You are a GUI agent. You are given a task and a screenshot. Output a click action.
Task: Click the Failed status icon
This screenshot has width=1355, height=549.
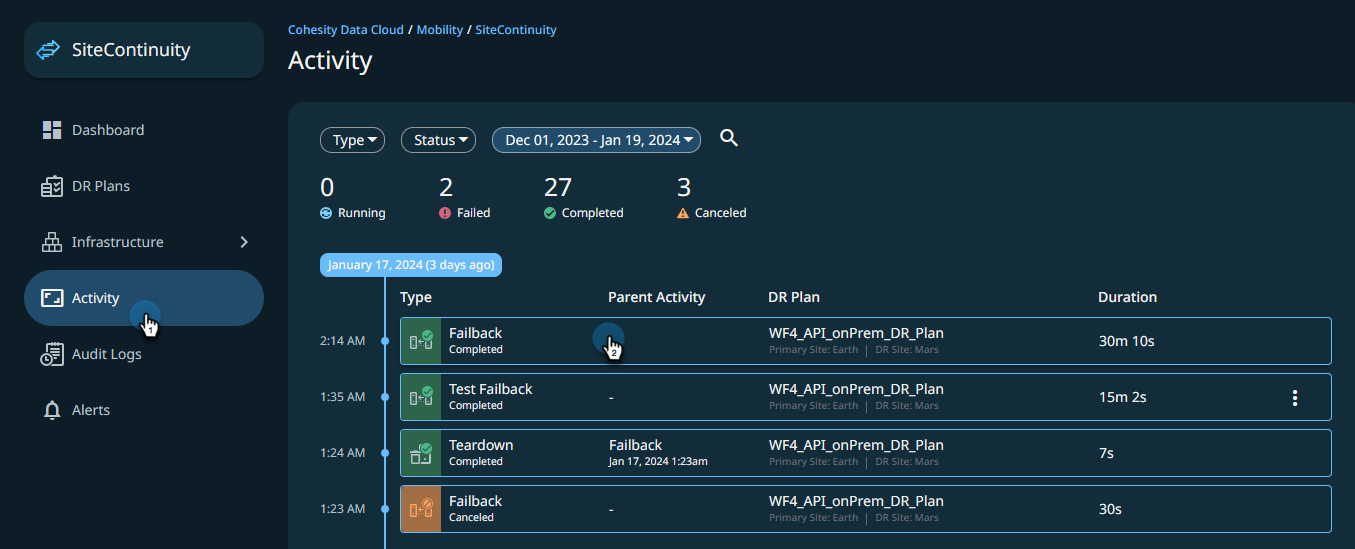(445, 213)
